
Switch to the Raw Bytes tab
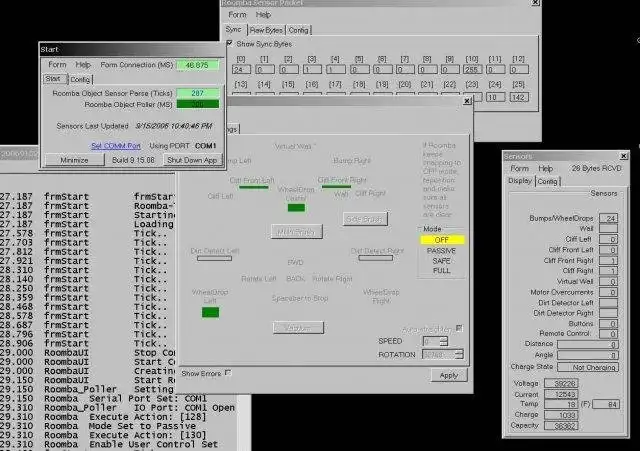(266, 30)
